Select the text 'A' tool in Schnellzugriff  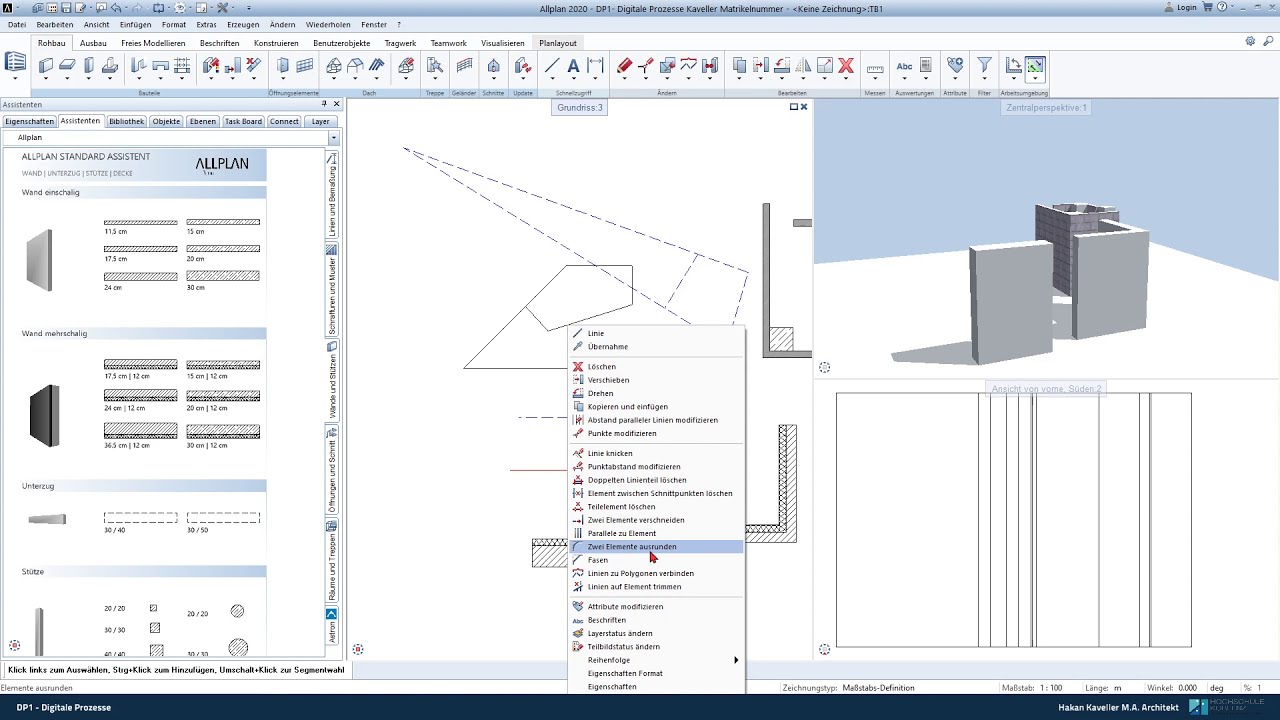click(573, 66)
